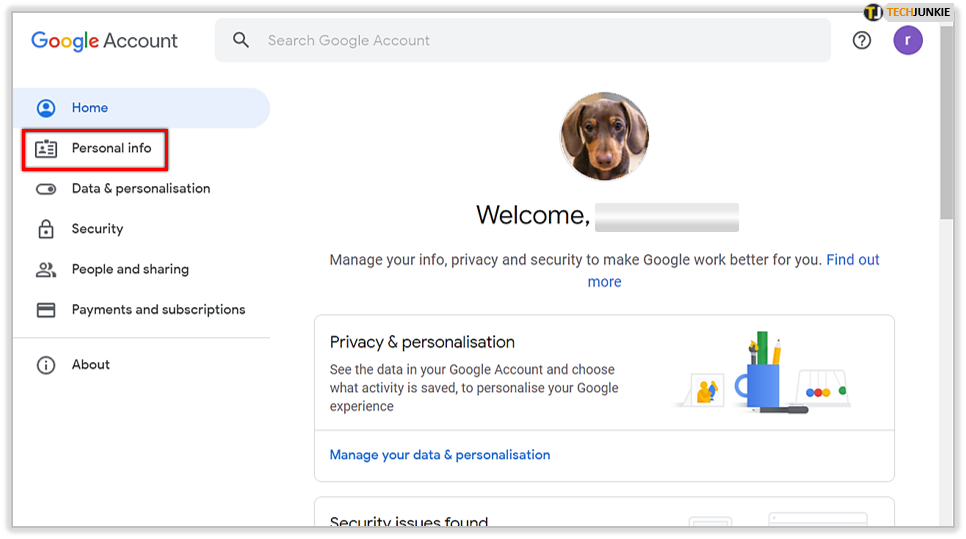The width and height of the screenshot is (966, 539).
Task: Click the Privacy card illustration
Action: [x=763, y=372]
